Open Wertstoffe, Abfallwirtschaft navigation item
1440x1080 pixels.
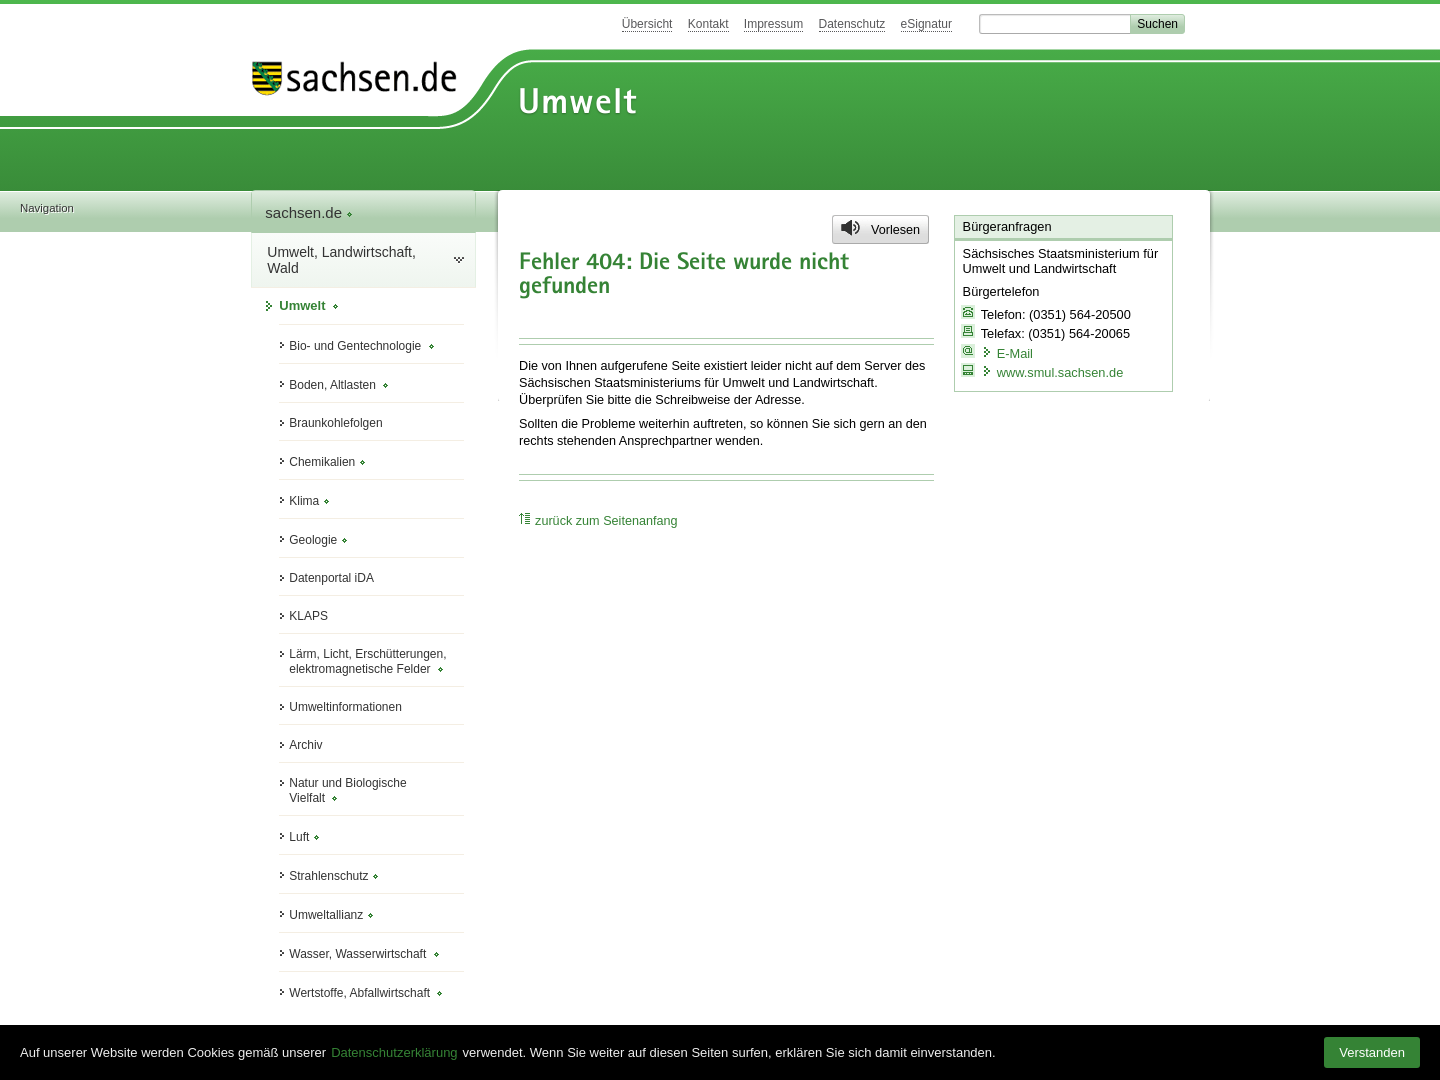[x=359, y=993]
